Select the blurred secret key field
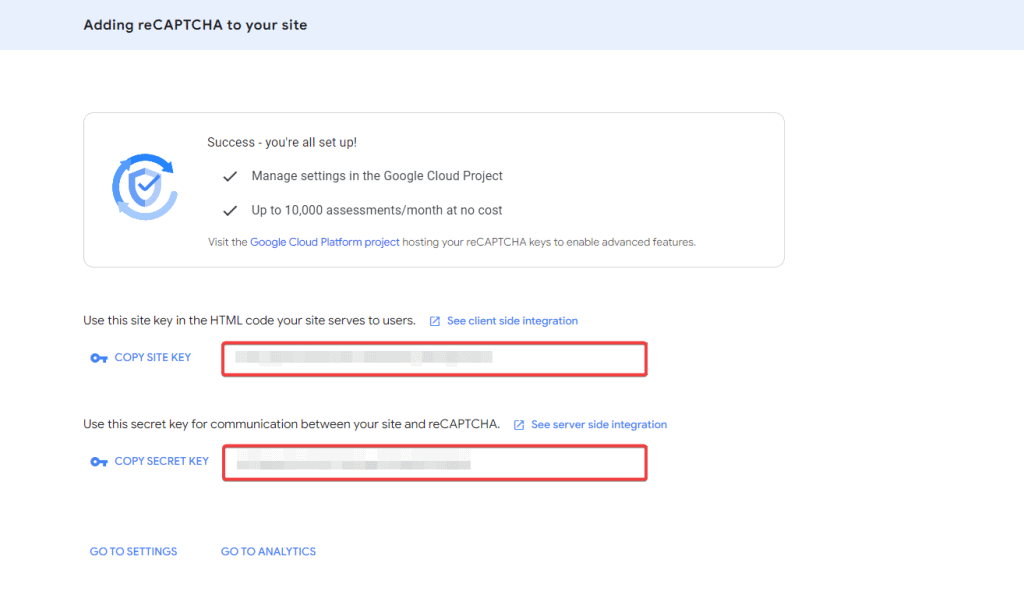The width and height of the screenshot is (1024, 606). click(x=433, y=462)
